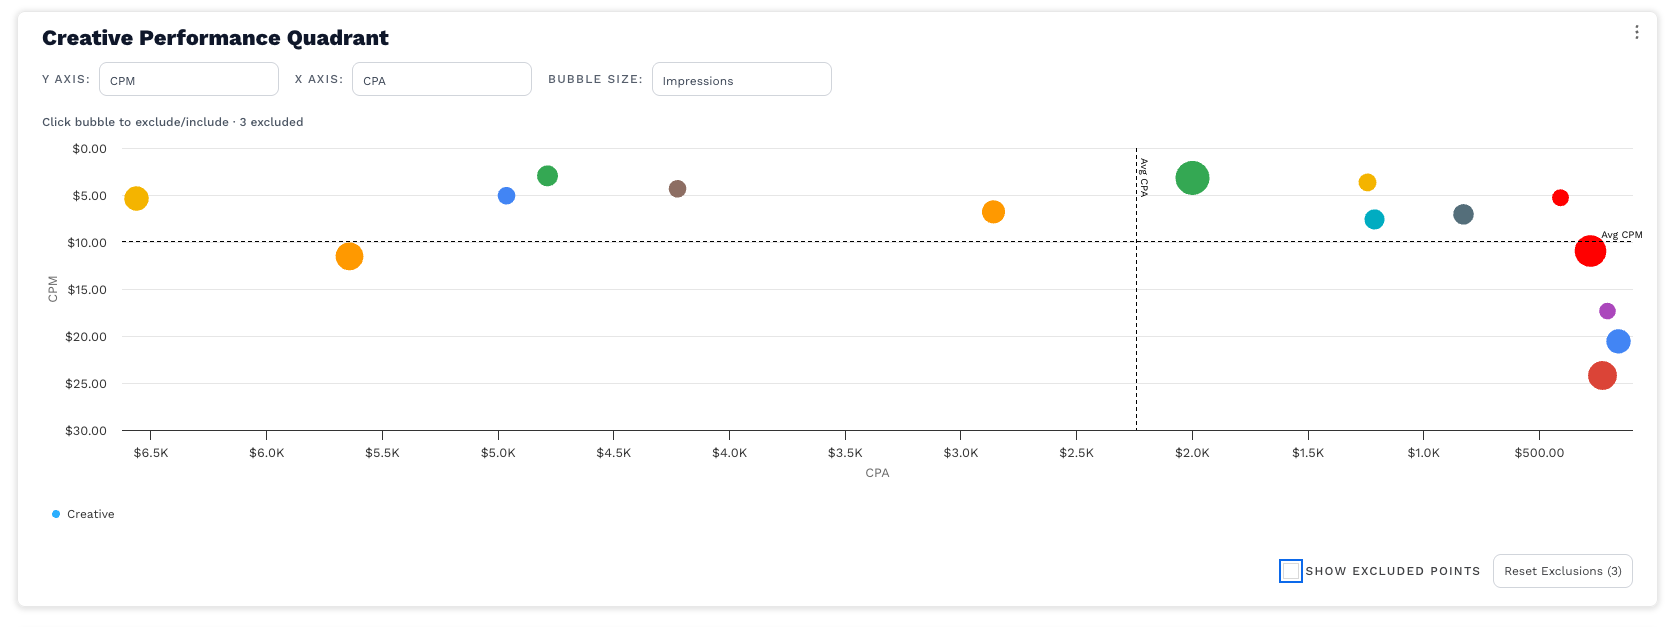Select the orange bubble near $3.0K CPA

click(993, 212)
